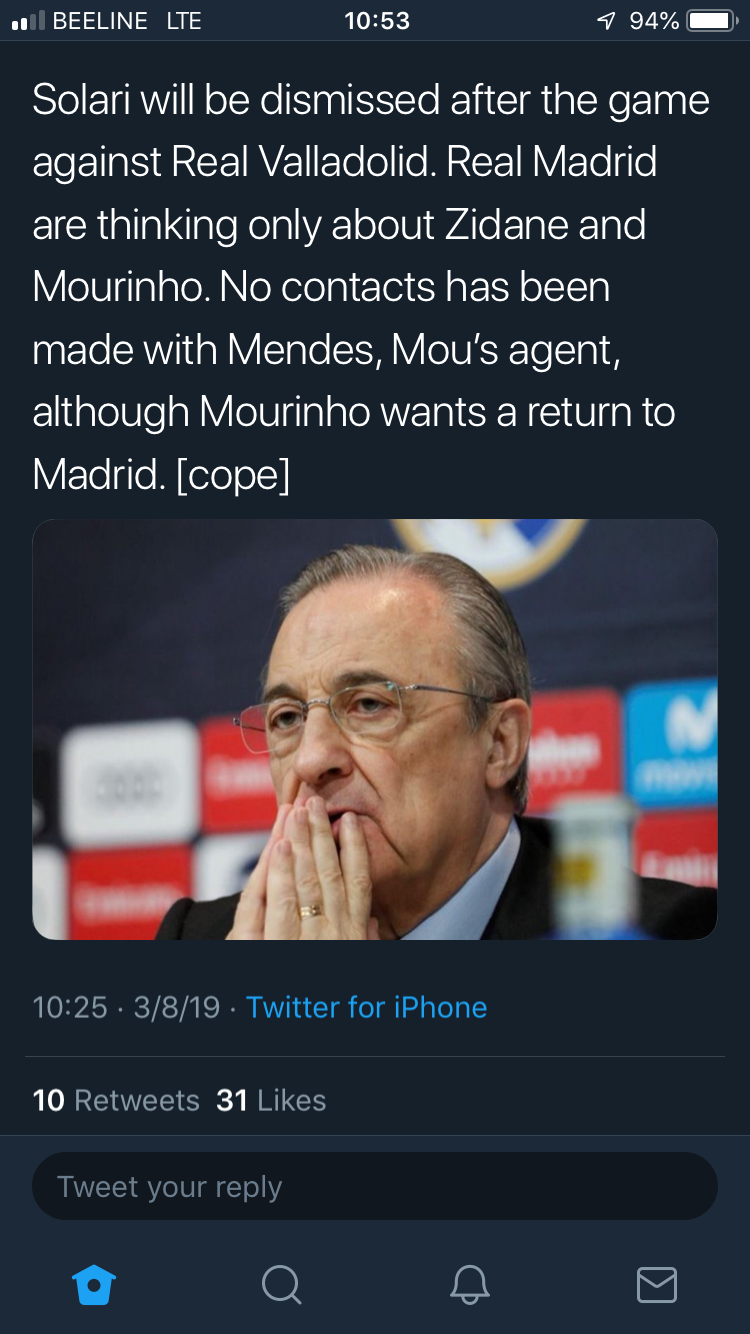750x1334 pixels.
Task: Tap the 94% battery percentage
Action: coord(654,21)
